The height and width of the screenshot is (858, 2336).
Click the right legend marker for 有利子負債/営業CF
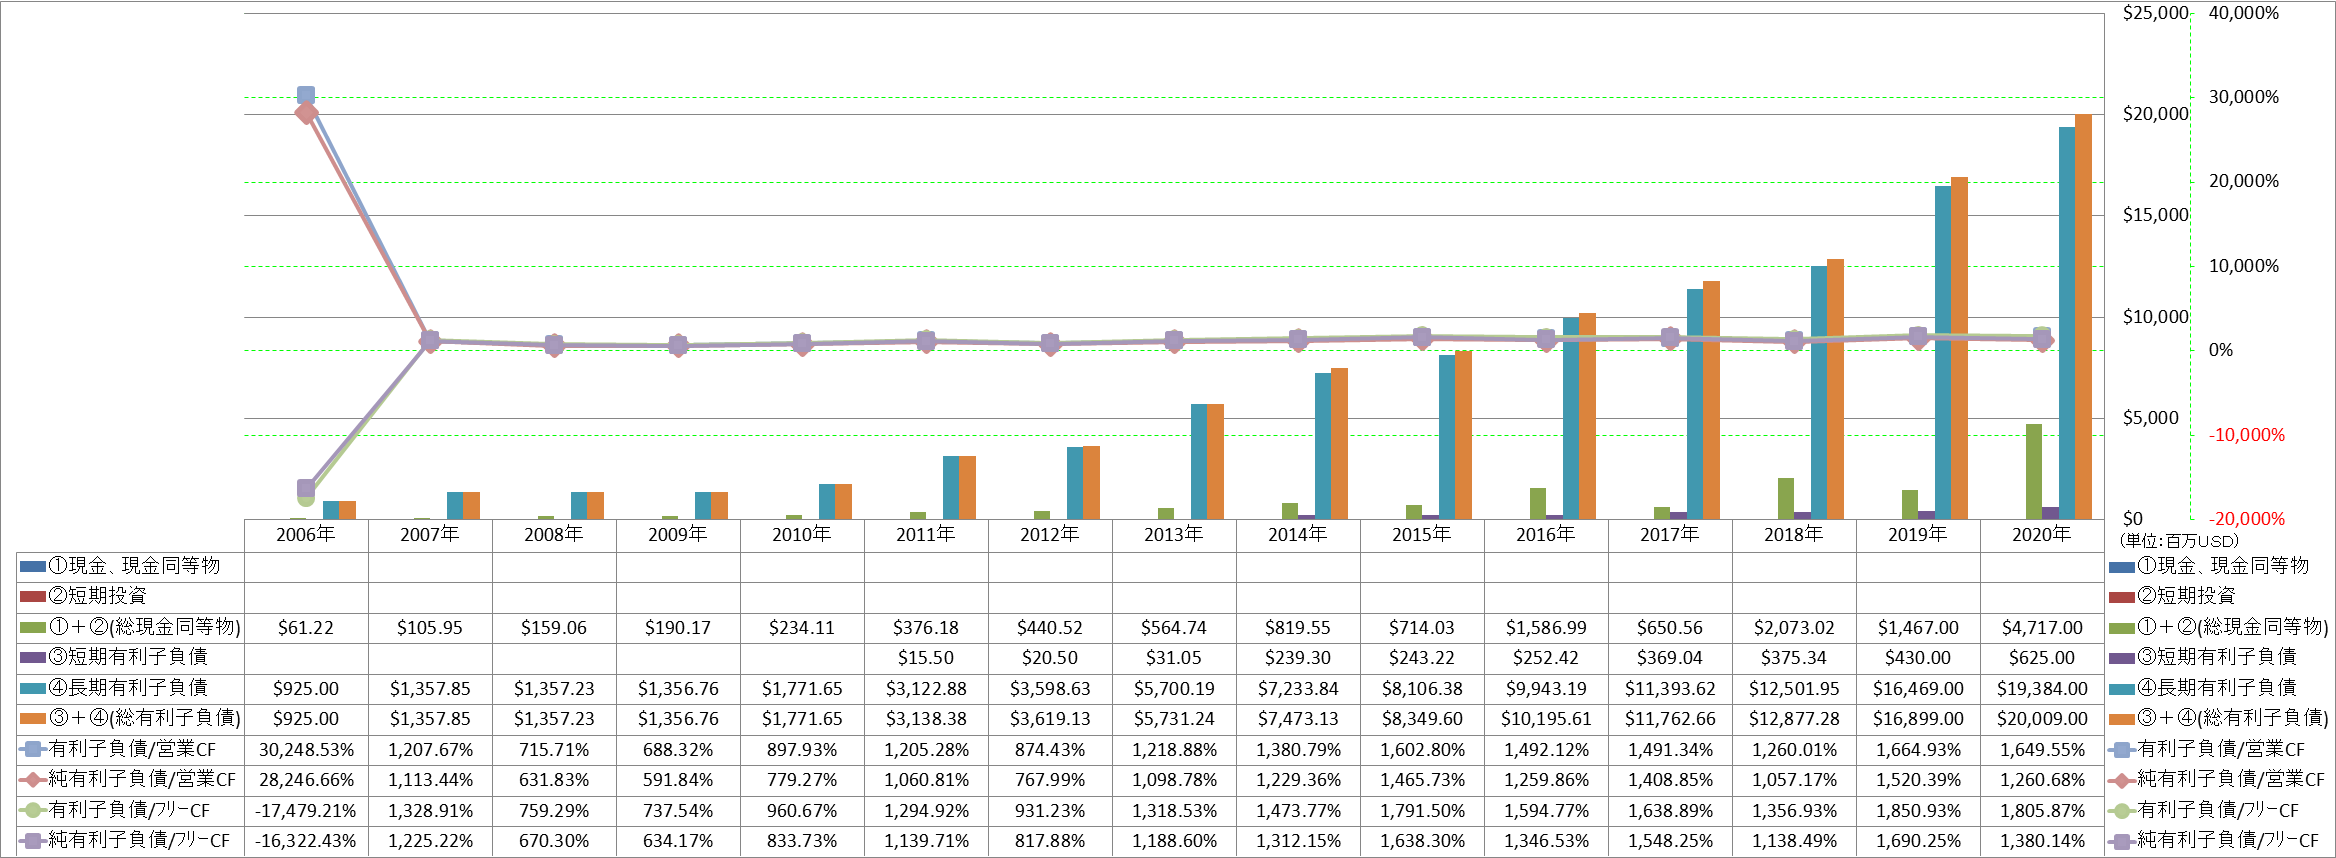pos(2121,750)
